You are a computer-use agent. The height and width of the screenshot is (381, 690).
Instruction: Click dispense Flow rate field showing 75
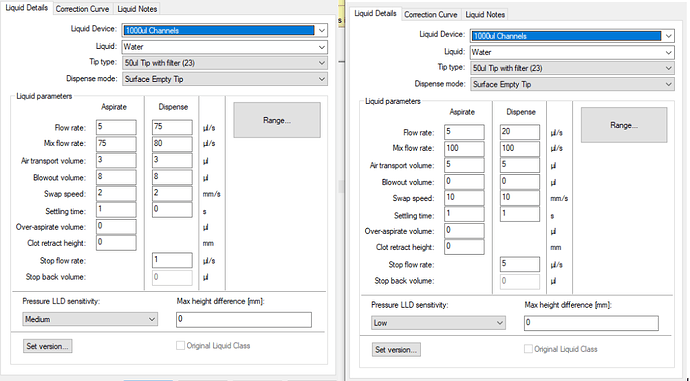172,127
